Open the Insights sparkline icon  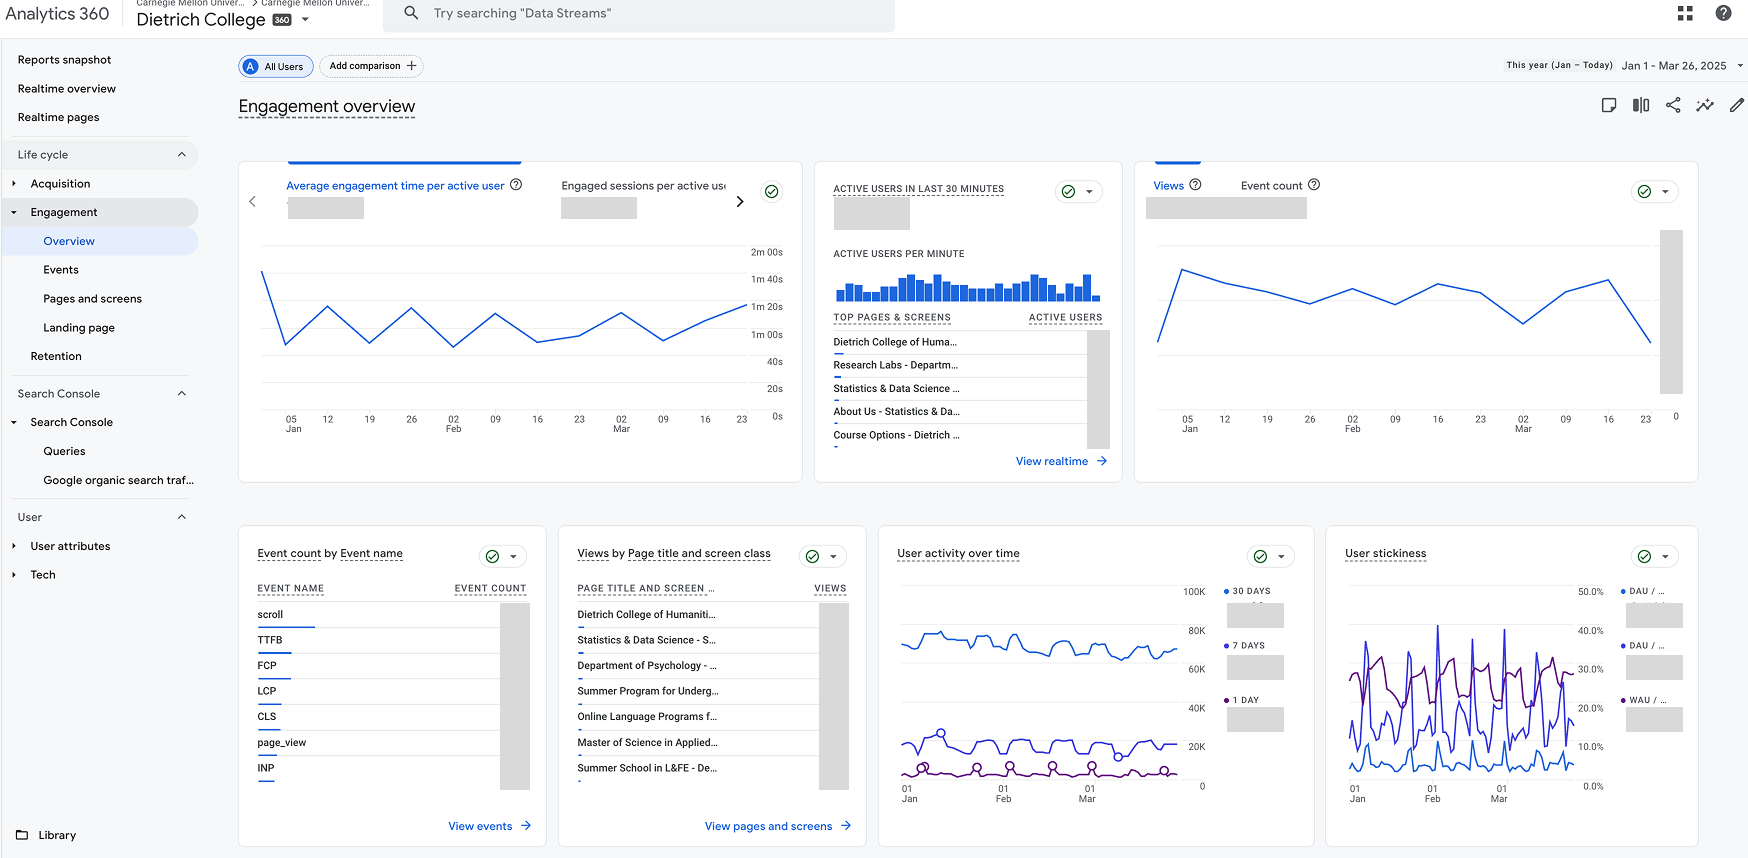click(x=1705, y=105)
